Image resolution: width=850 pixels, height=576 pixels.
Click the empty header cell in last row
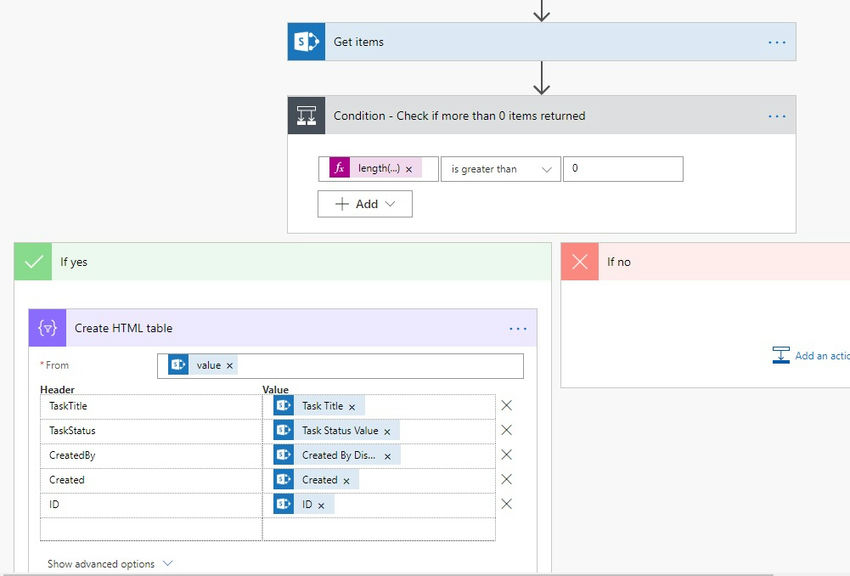tap(151, 529)
